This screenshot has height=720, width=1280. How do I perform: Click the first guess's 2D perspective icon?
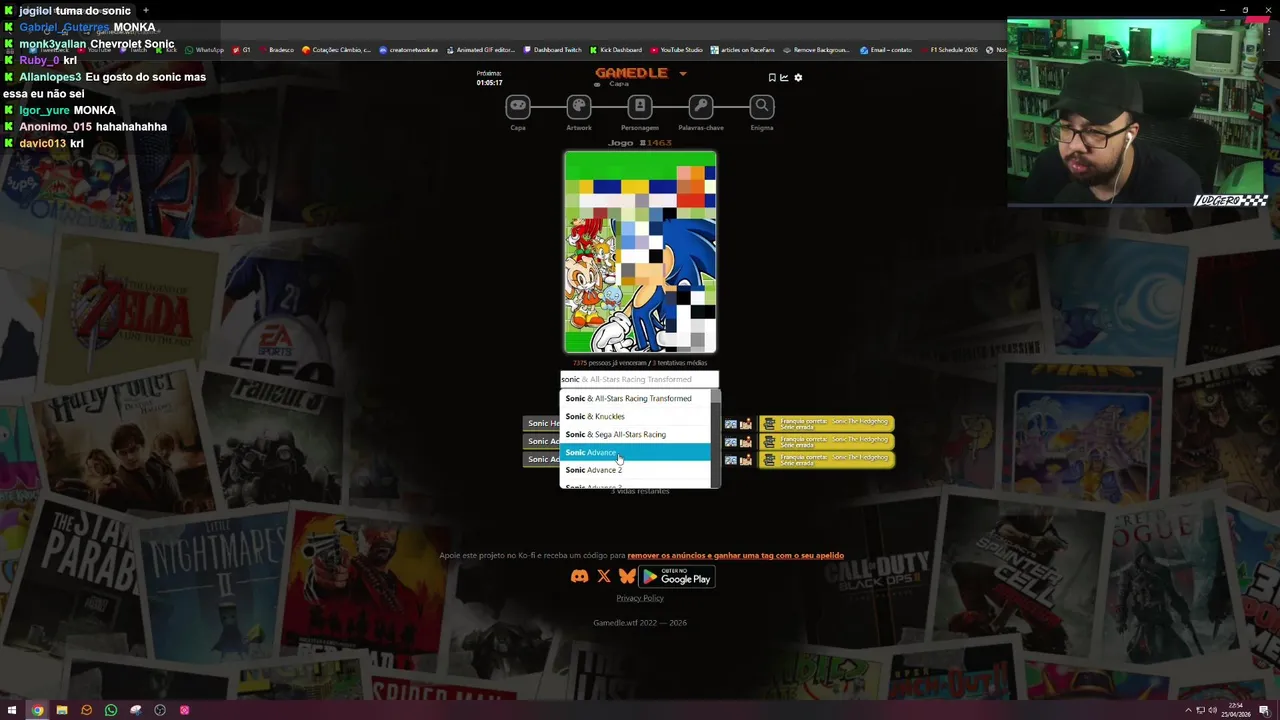(731, 424)
